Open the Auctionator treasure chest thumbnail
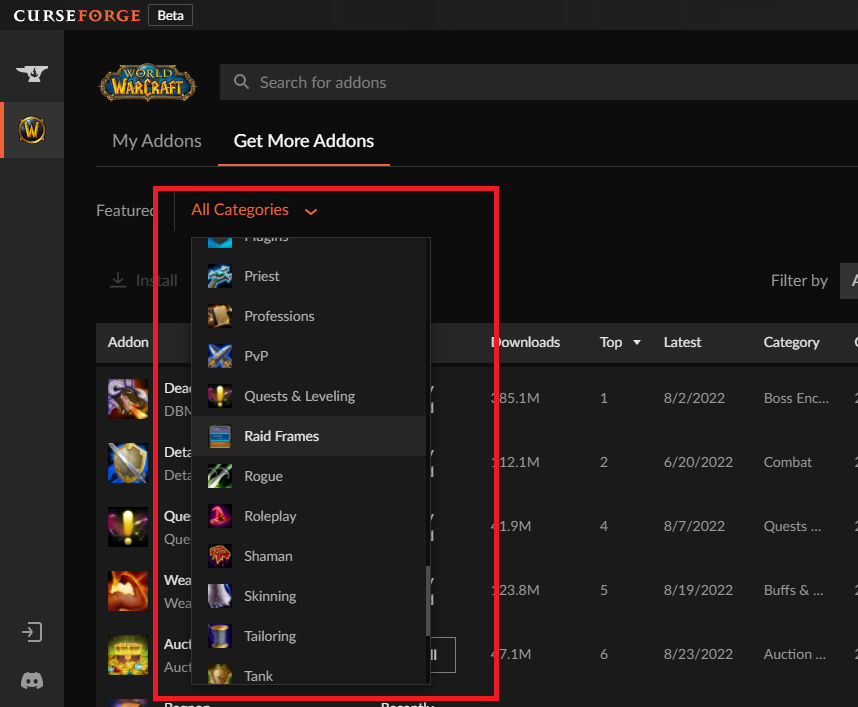 pyautogui.click(x=128, y=655)
